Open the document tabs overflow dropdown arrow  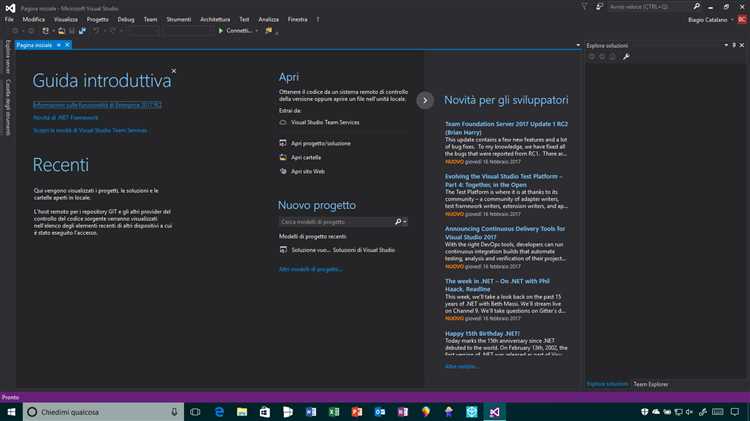click(x=578, y=45)
